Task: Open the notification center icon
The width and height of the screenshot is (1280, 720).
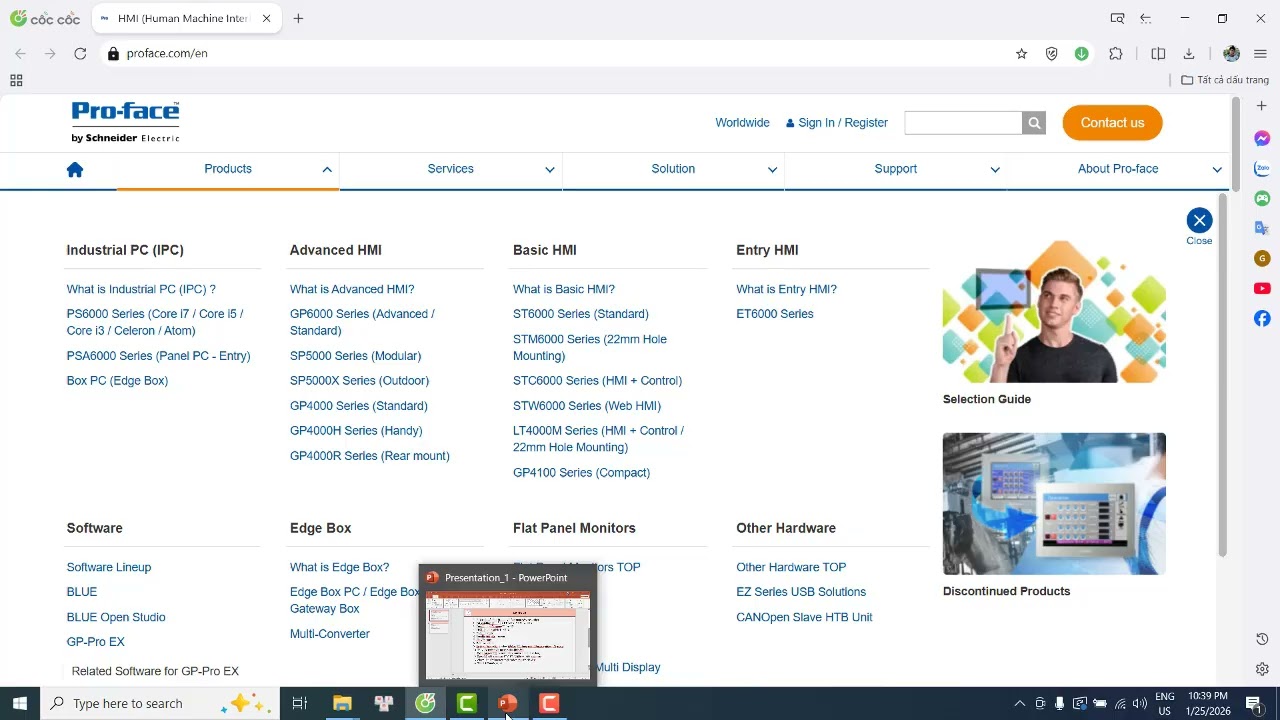Action: 1254,703
